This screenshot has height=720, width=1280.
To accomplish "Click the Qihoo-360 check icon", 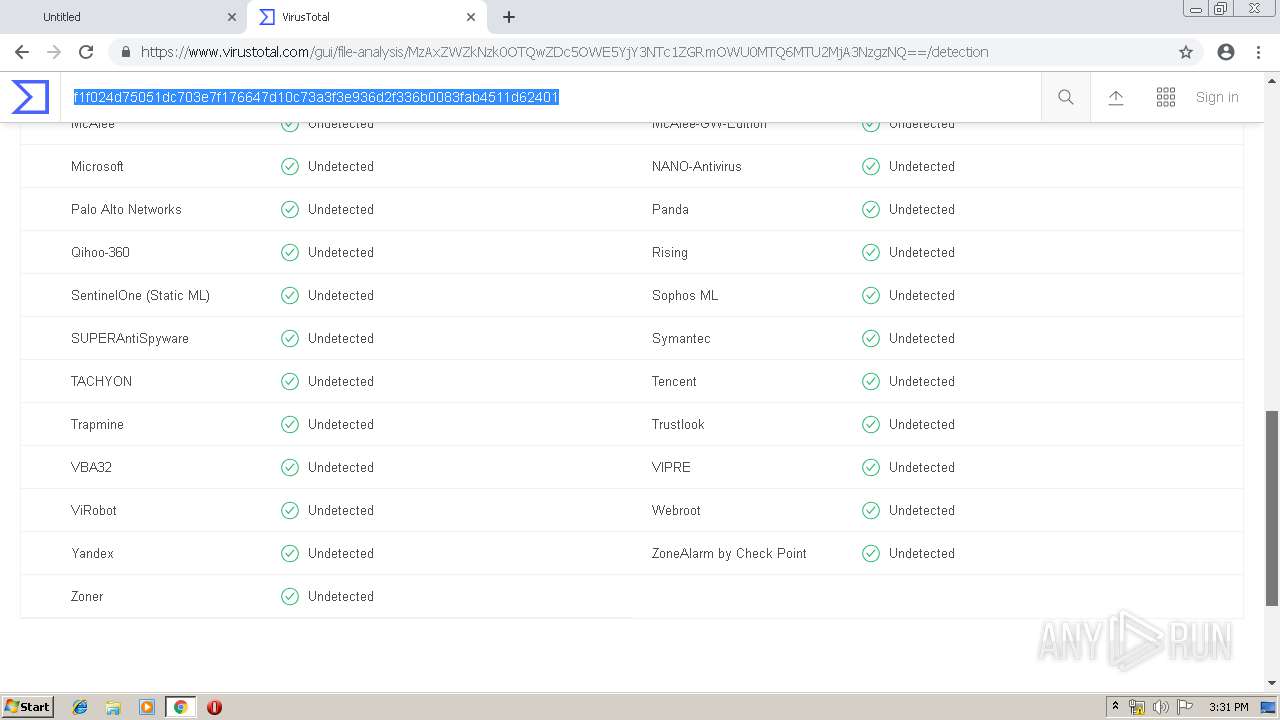I will [290, 252].
